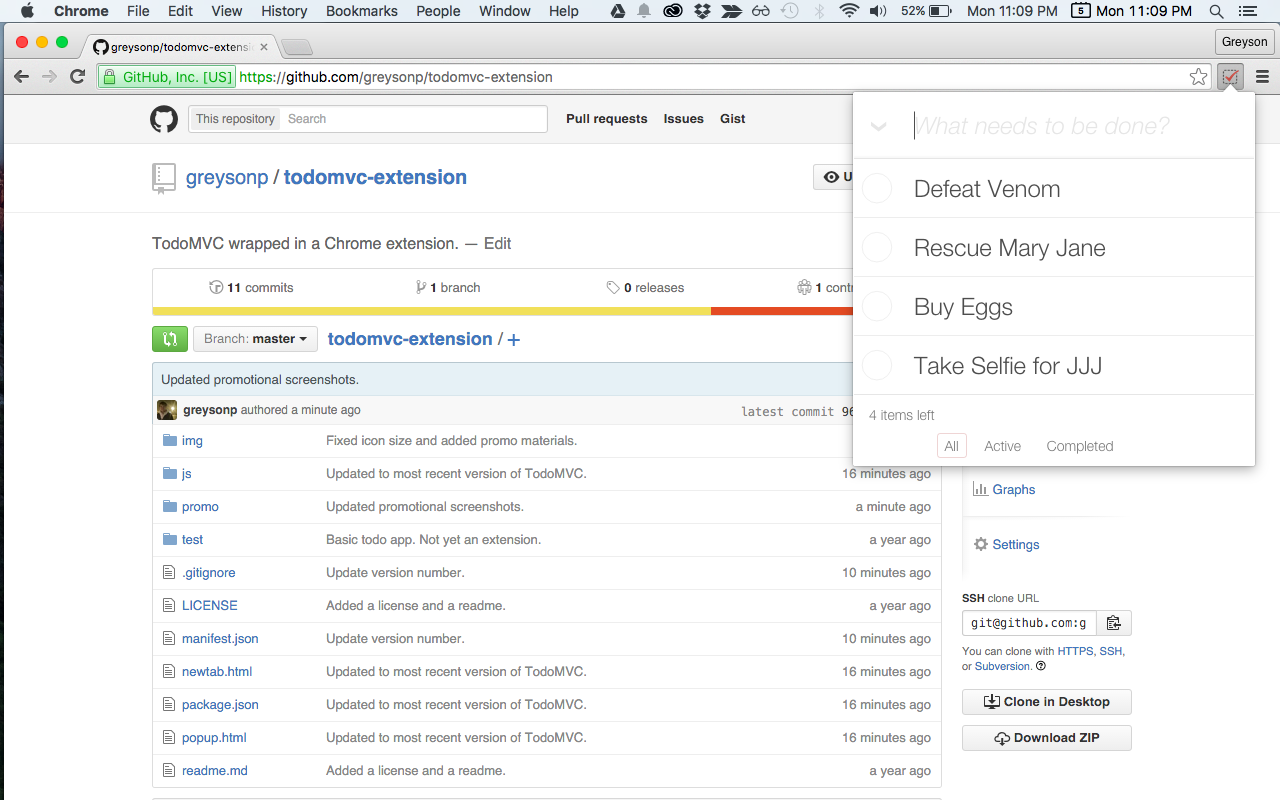Screen dimensions: 1280x800
Task: Click the GitHub search field
Action: (414, 119)
